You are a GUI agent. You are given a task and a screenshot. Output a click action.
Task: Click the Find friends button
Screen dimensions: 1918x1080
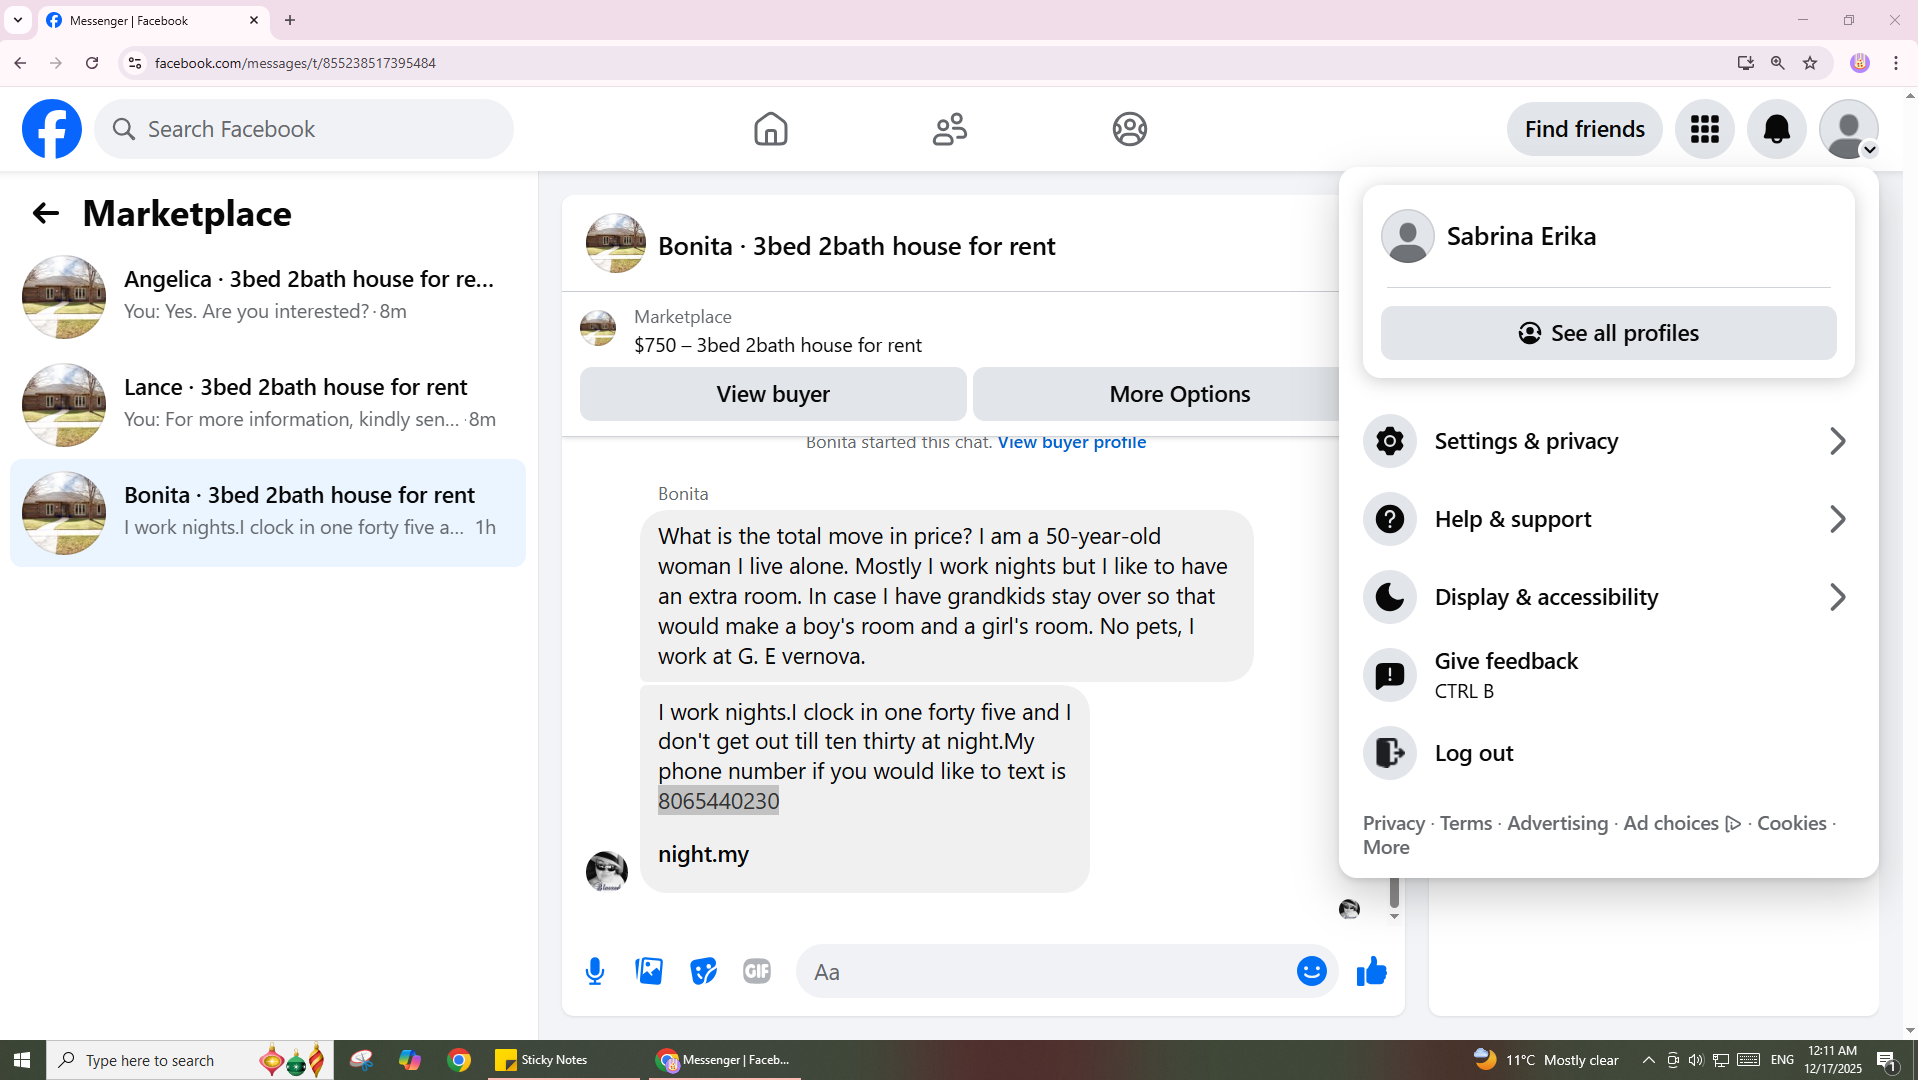(x=1584, y=129)
